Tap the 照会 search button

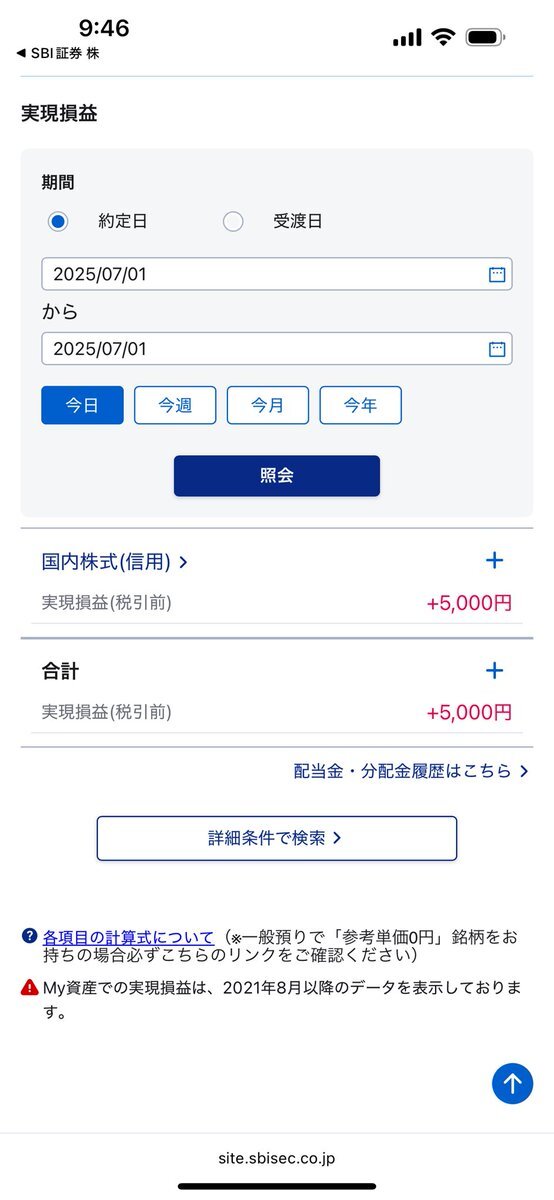click(x=277, y=476)
